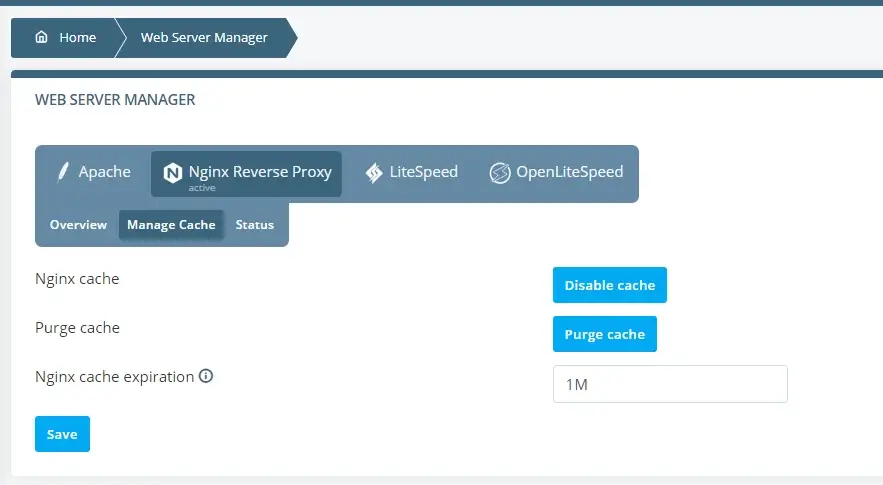Select the OpenLiteSpeed tab label
This screenshot has width=883, height=485.
click(569, 172)
